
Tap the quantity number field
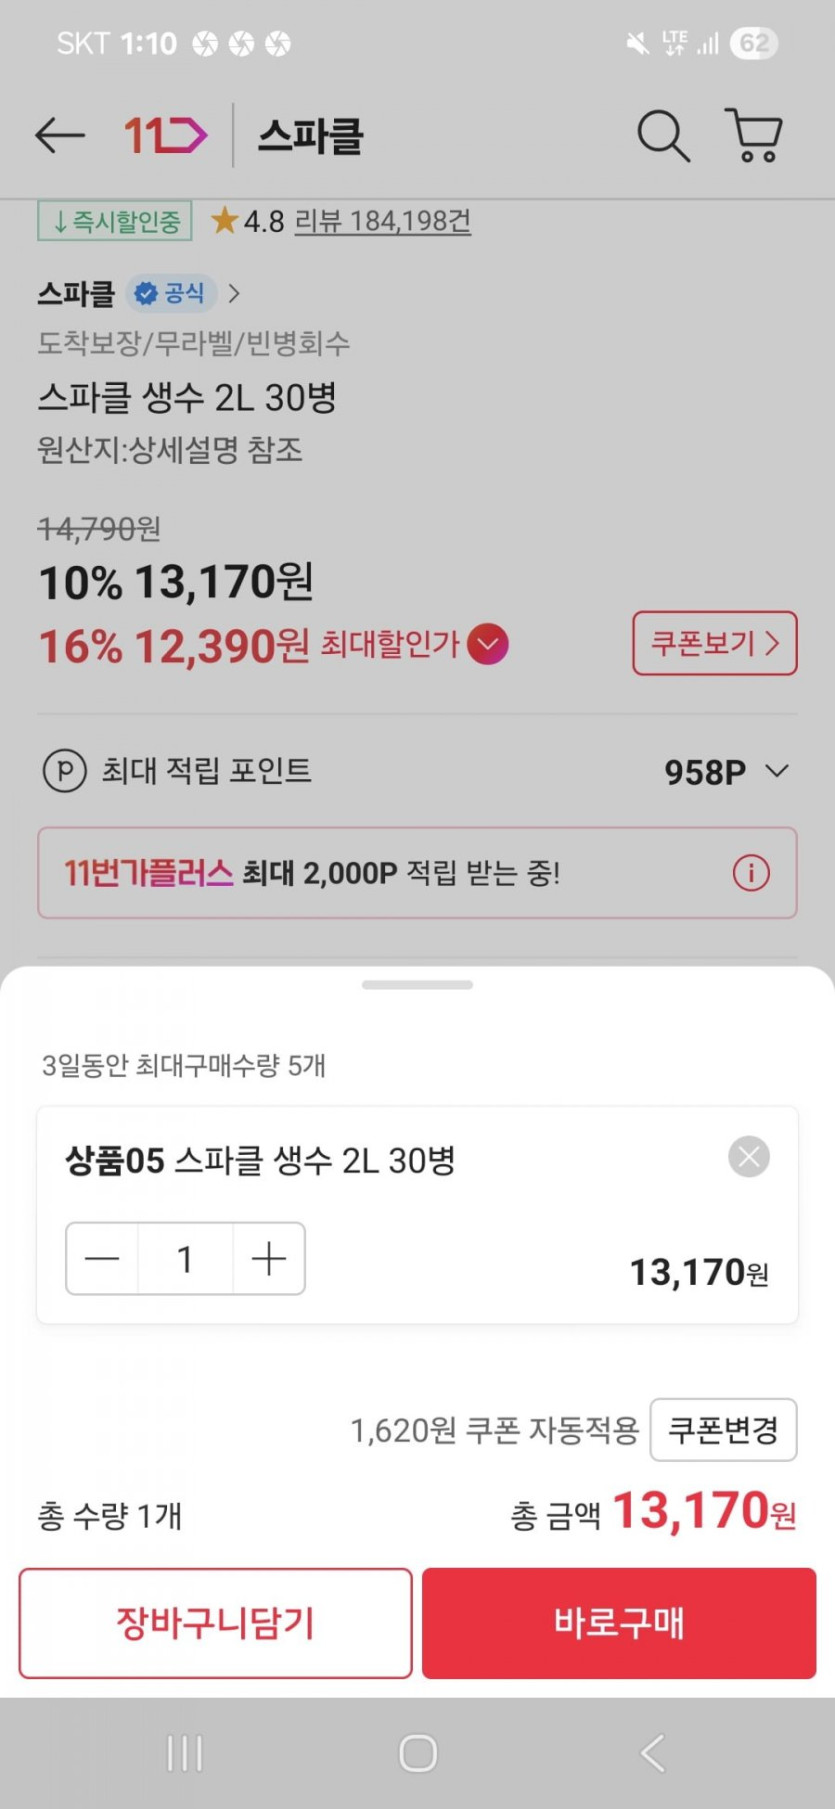click(185, 1259)
